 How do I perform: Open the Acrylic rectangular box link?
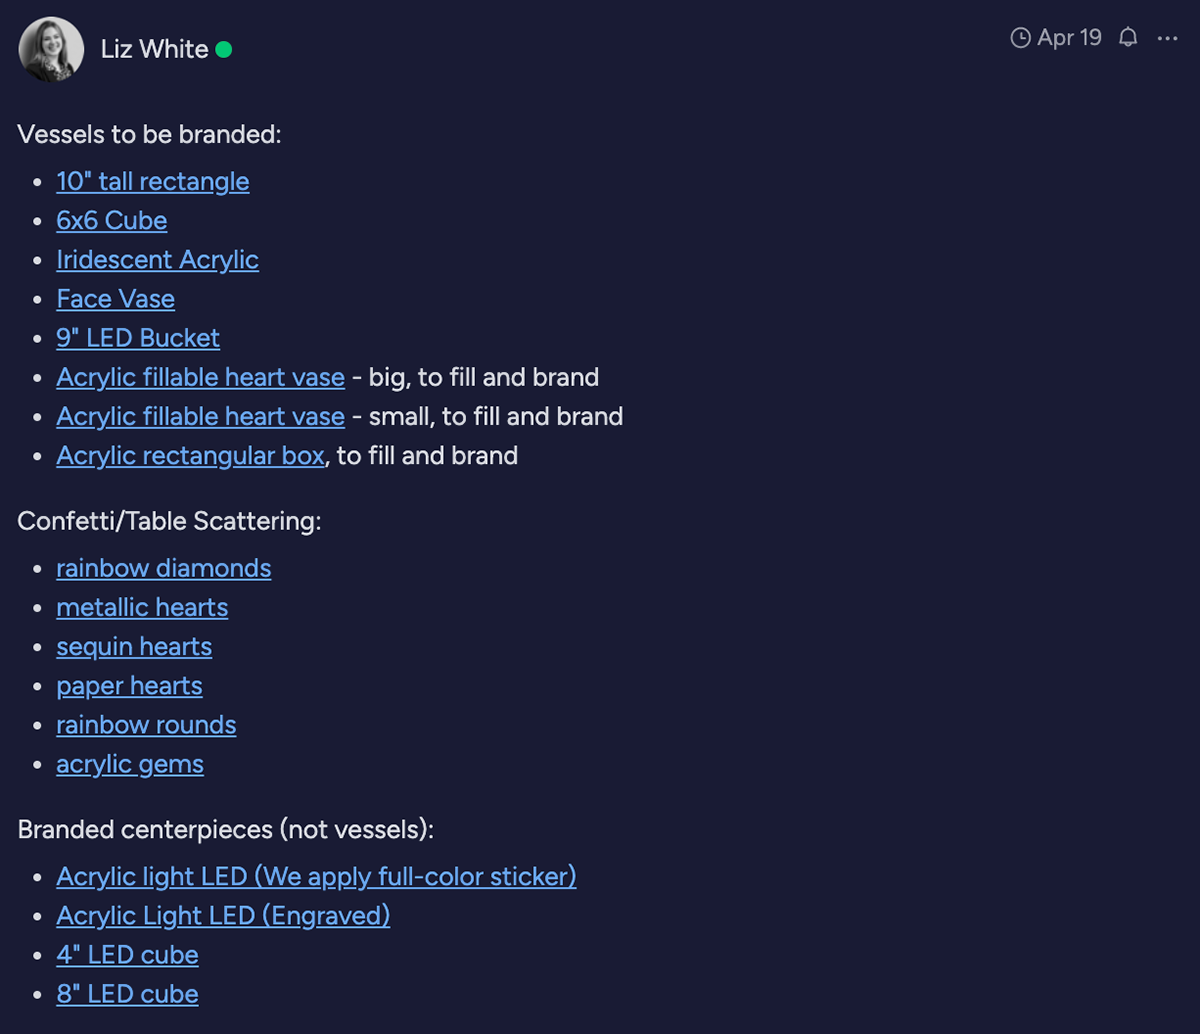(x=190, y=455)
